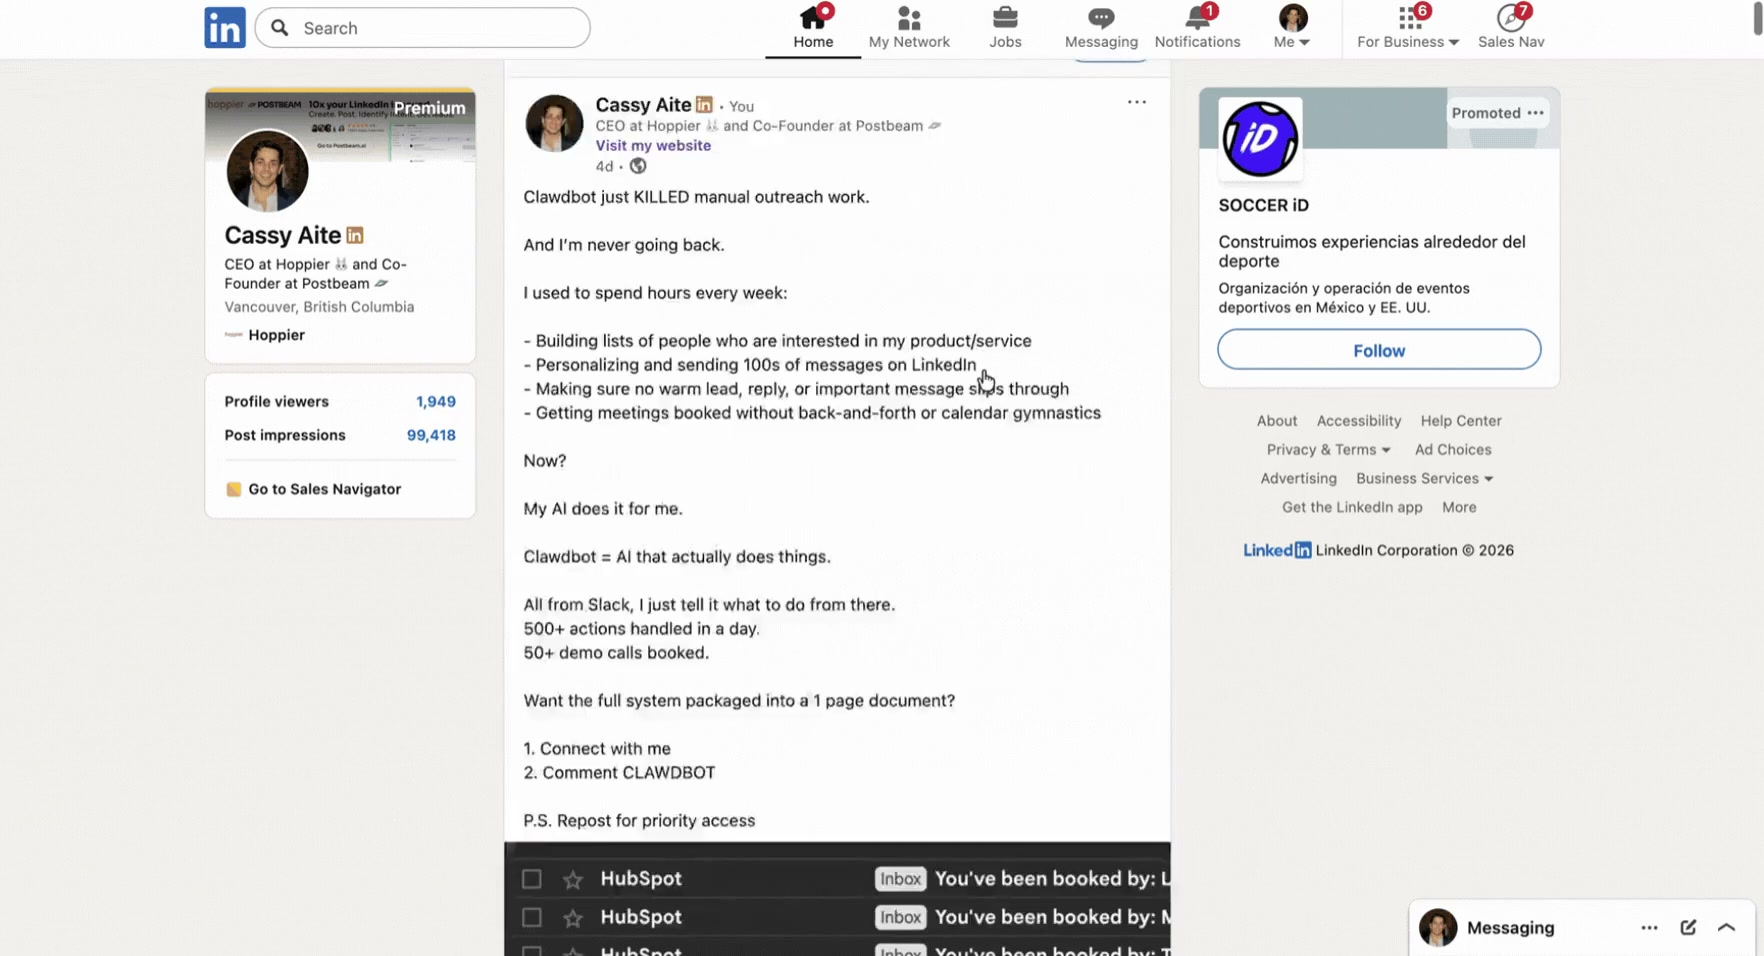Star the first HubSpot email
Screen dimensions: 1764x956
tap(573, 879)
